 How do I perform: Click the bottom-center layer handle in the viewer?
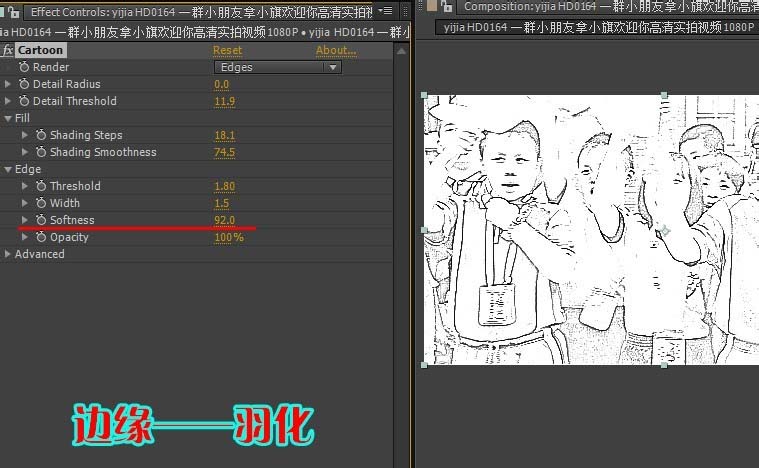(x=664, y=365)
